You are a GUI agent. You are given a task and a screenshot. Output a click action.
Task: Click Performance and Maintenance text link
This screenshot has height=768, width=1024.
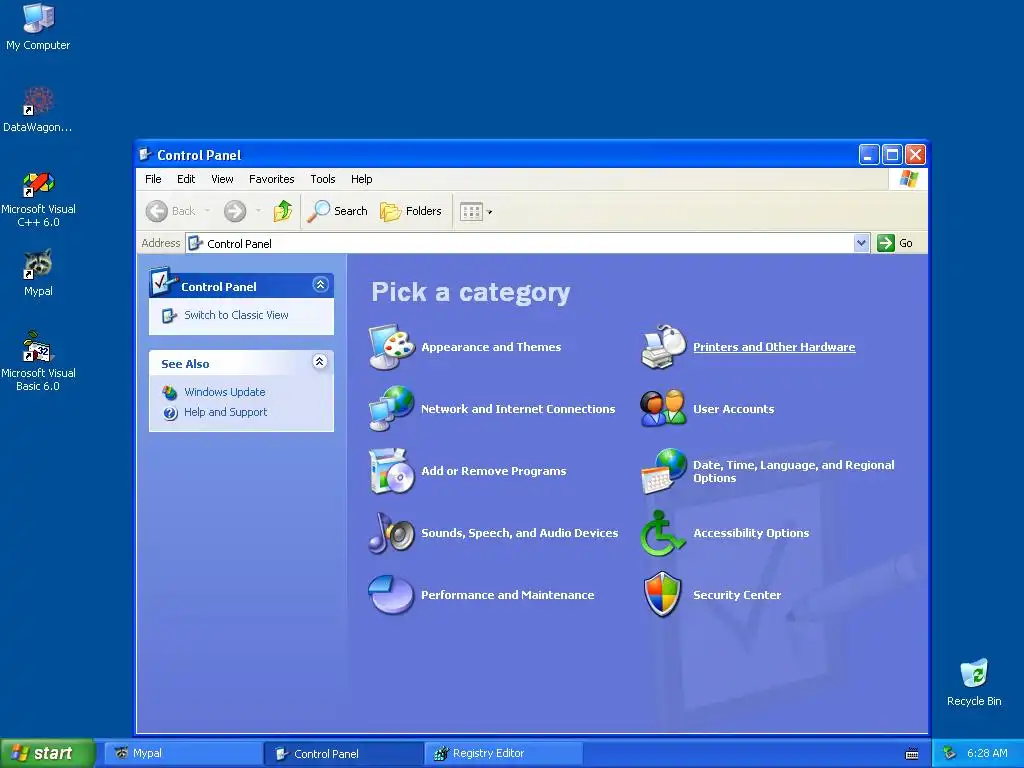click(507, 595)
